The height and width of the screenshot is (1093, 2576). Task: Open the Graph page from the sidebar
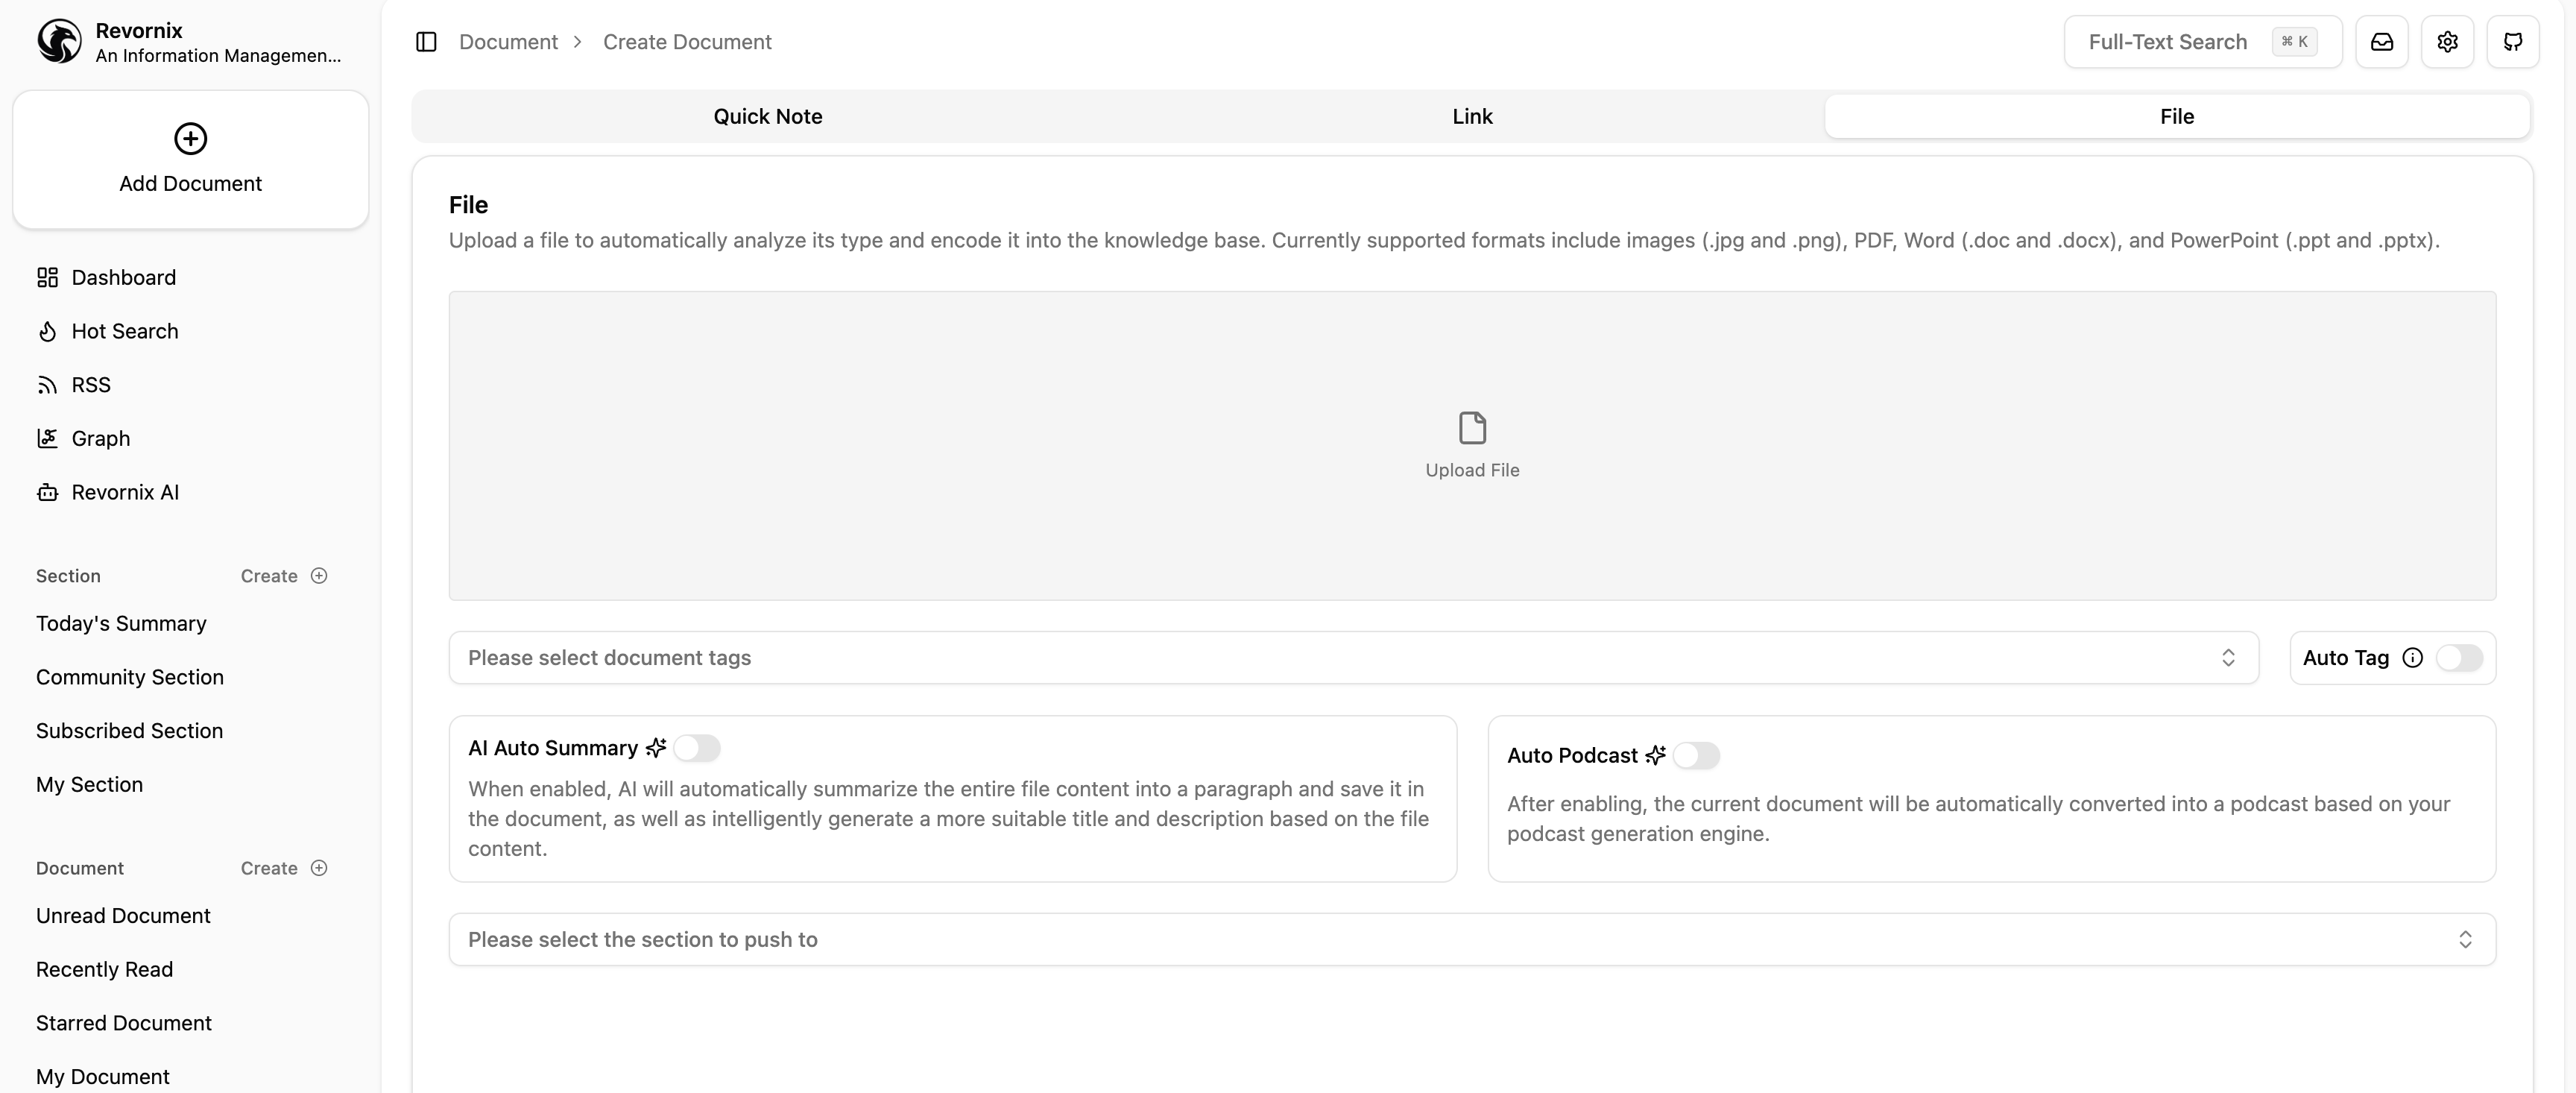[x=100, y=439]
